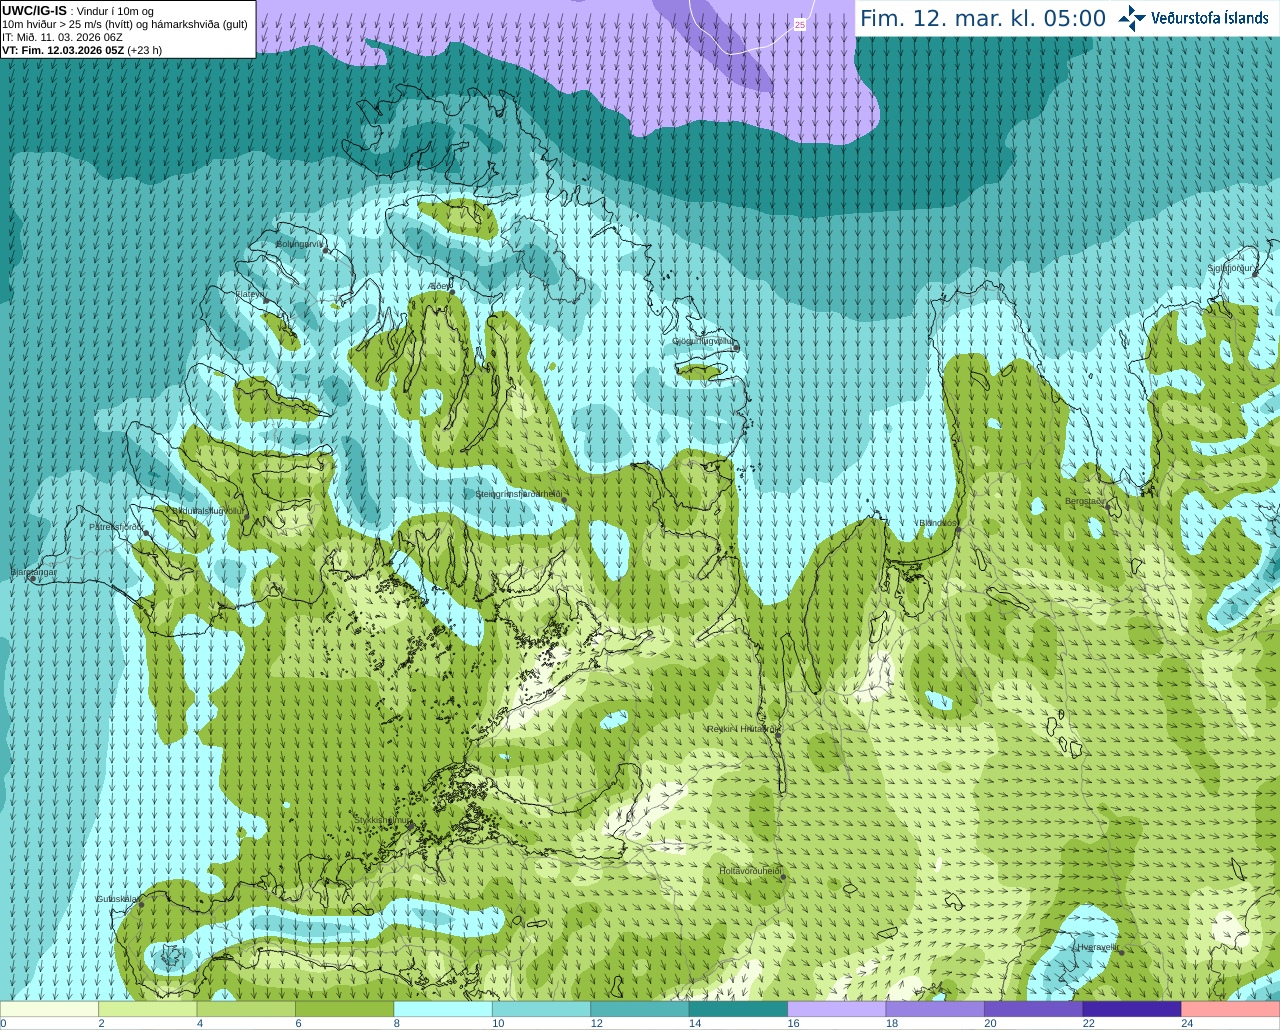Click the Bíldudalsflugvöllur station label
The width and height of the screenshot is (1280, 1030).
tap(207, 510)
